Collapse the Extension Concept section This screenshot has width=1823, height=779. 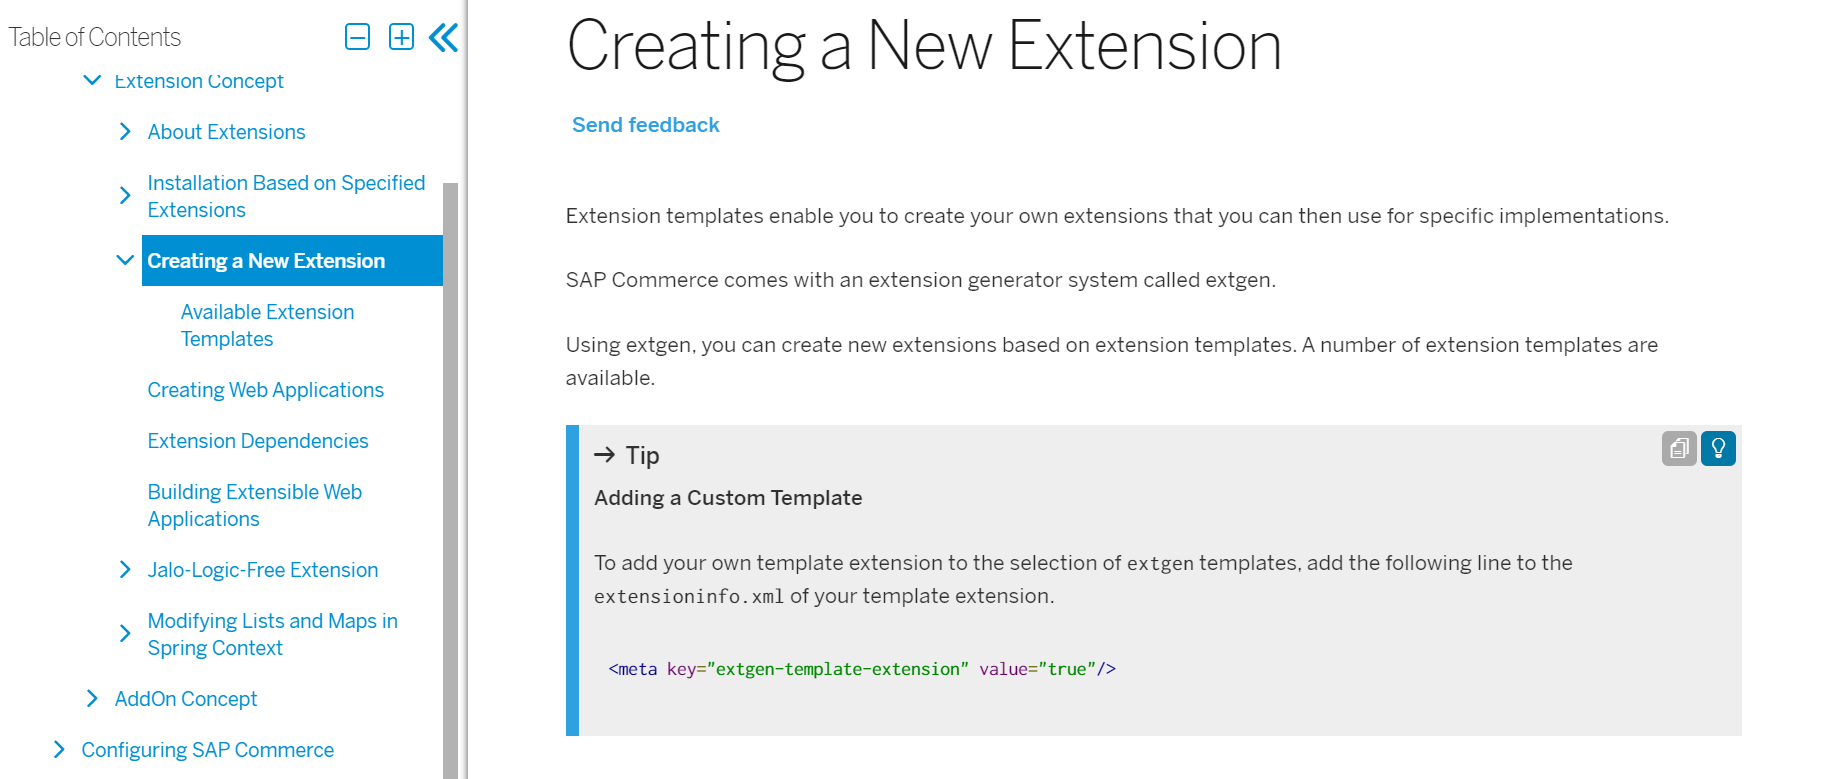(92, 80)
